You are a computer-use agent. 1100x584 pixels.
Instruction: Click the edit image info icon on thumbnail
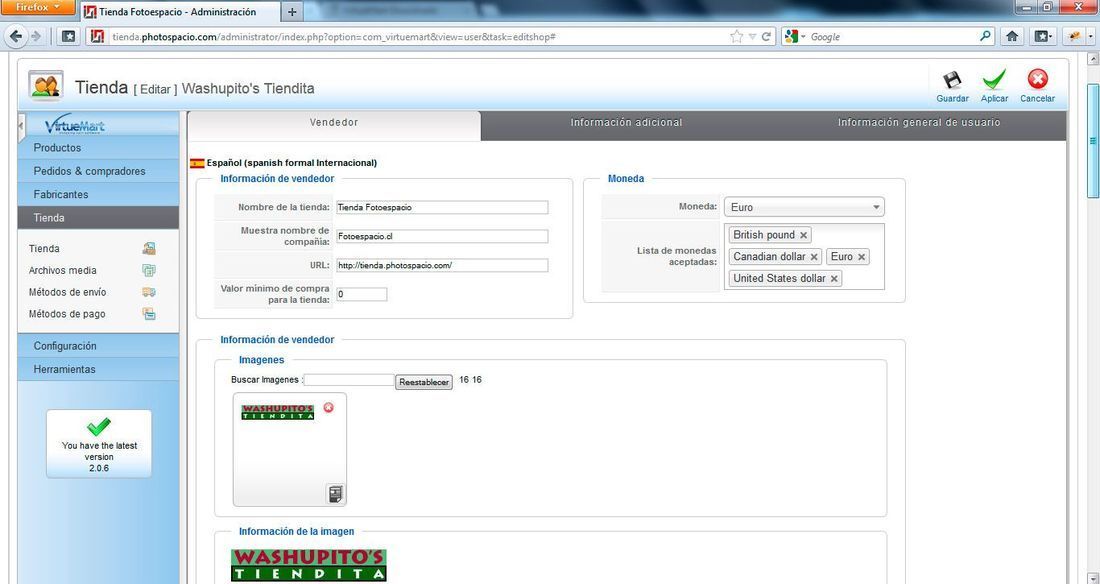pyautogui.click(x=335, y=494)
